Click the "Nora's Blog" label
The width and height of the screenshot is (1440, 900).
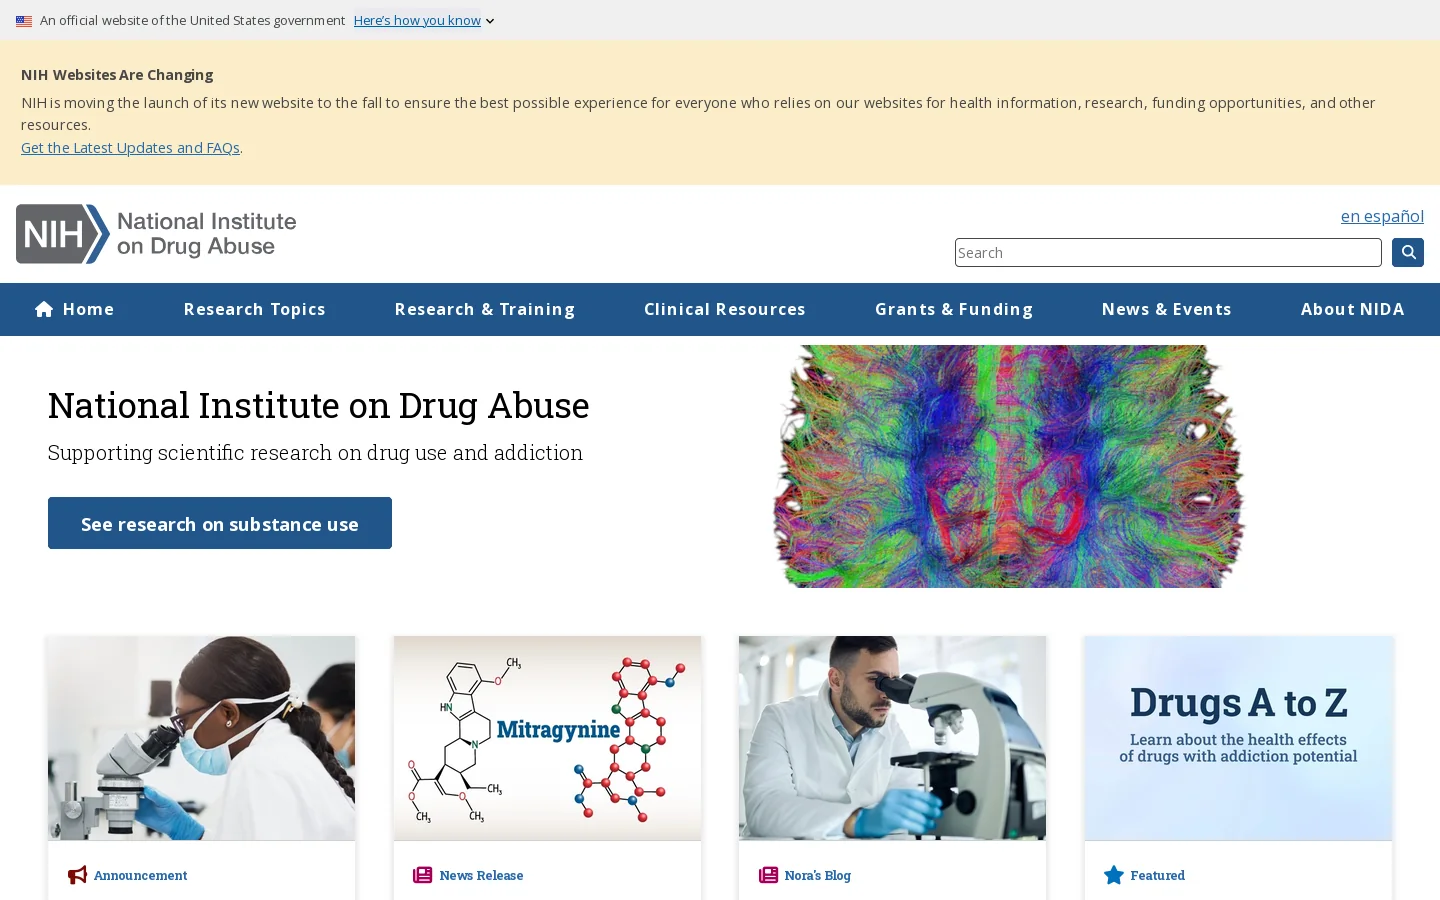817,875
